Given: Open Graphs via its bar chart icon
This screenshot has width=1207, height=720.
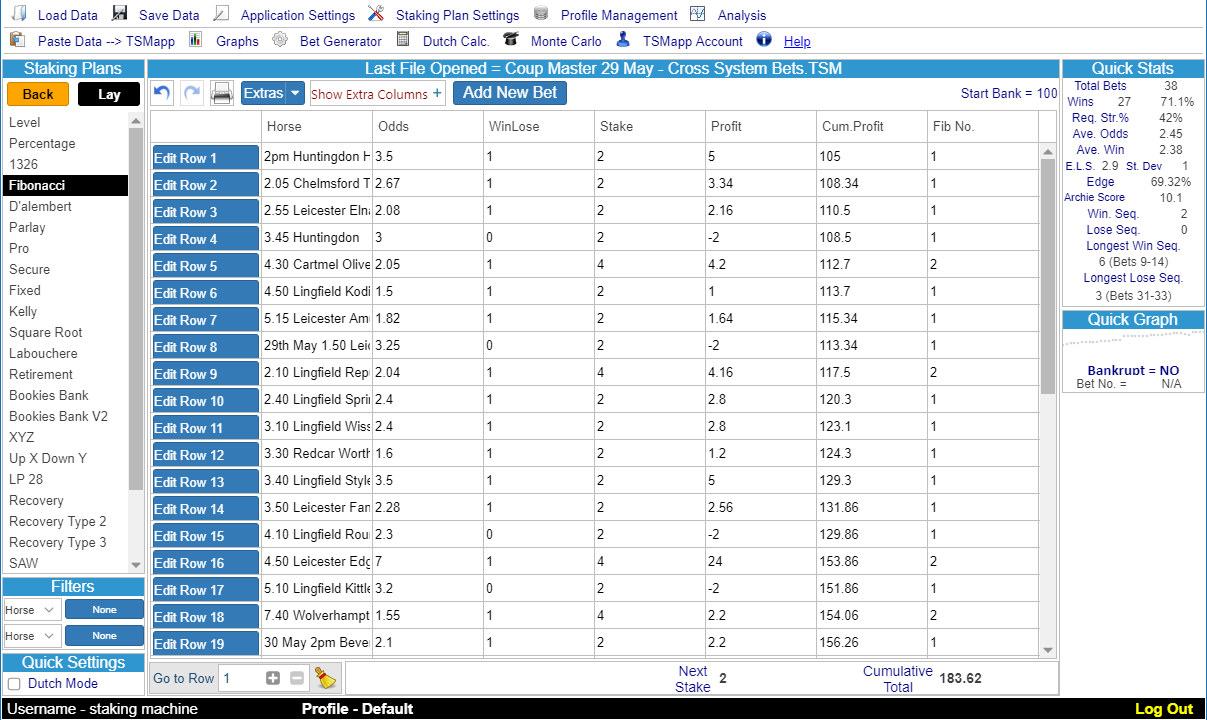Looking at the screenshot, I should coord(196,40).
